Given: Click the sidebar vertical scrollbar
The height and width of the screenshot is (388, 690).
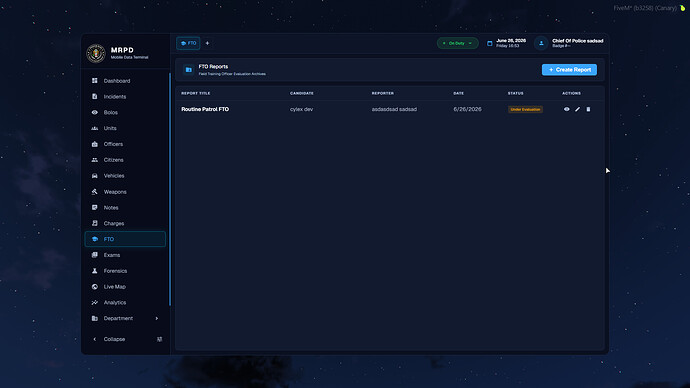Looking at the screenshot, I should (x=169, y=189).
